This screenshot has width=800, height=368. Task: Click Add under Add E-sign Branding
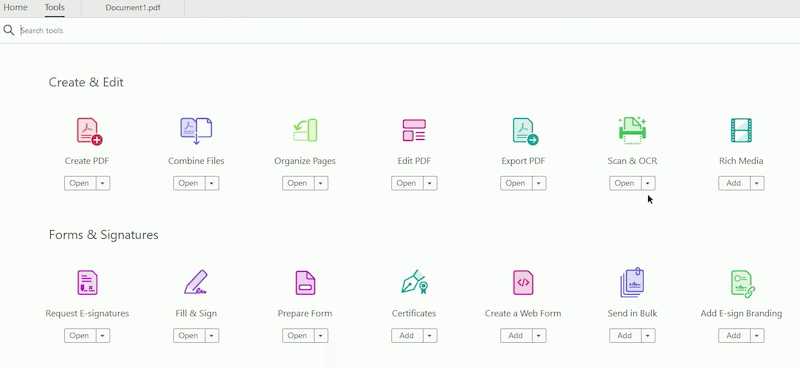point(734,336)
